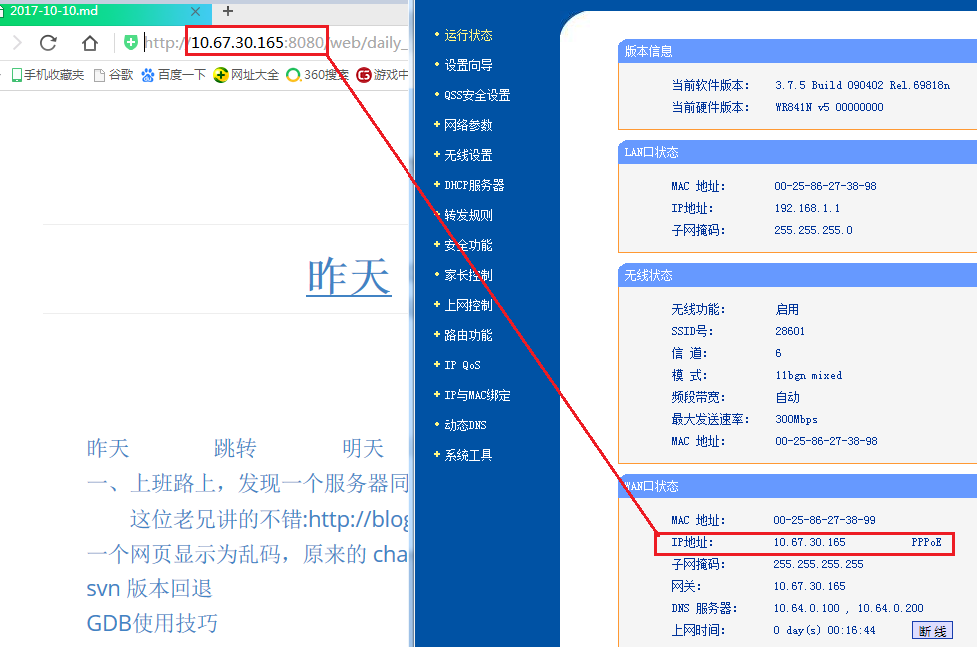Click the 昨天 heading link
This screenshot has width=977, height=647.
click(x=348, y=276)
